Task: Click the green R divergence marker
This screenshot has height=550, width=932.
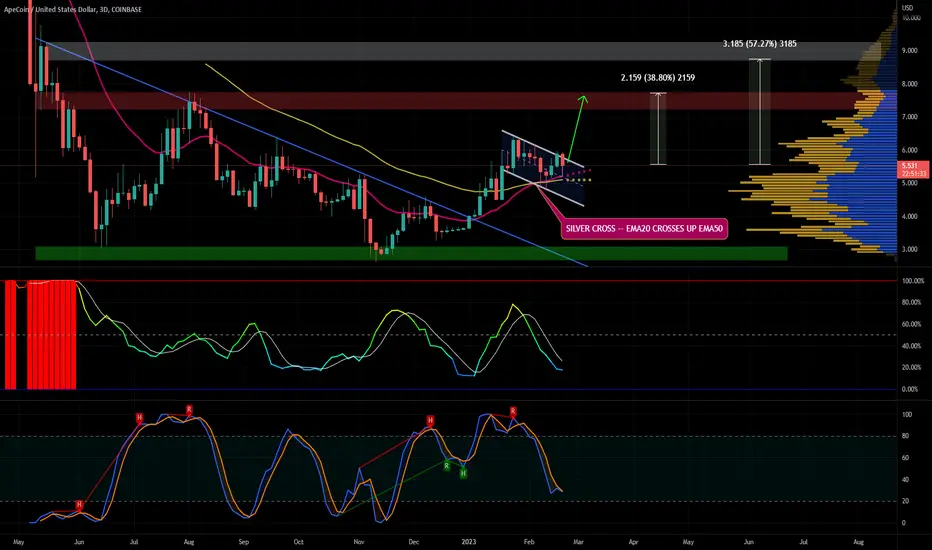Action: [446, 466]
